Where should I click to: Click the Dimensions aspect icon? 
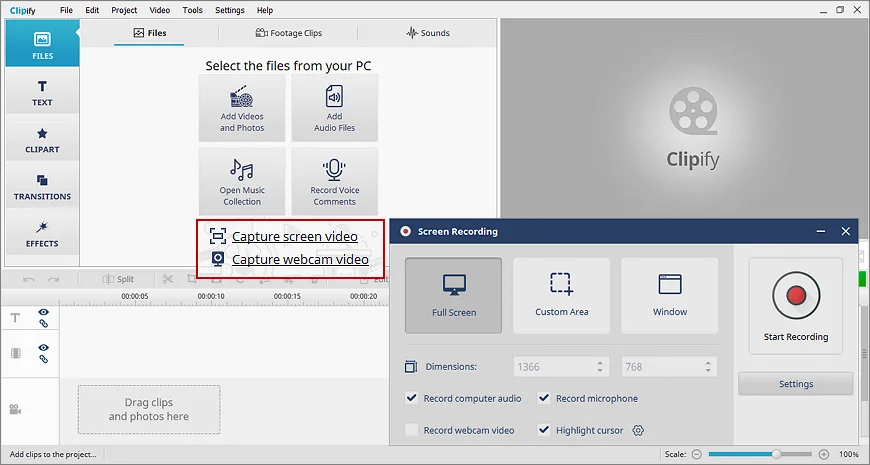coord(411,367)
